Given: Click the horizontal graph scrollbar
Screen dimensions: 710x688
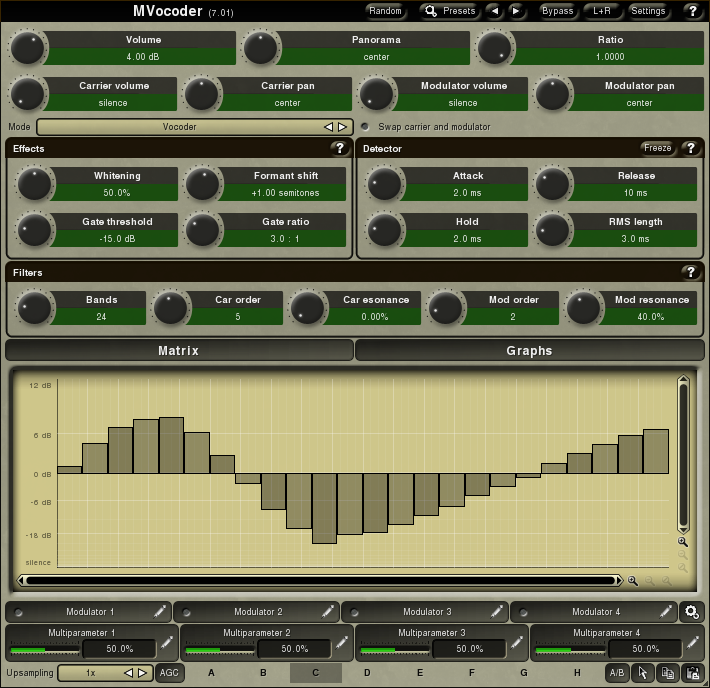Looking at the screenshot, I should click(x=320, y=580).
